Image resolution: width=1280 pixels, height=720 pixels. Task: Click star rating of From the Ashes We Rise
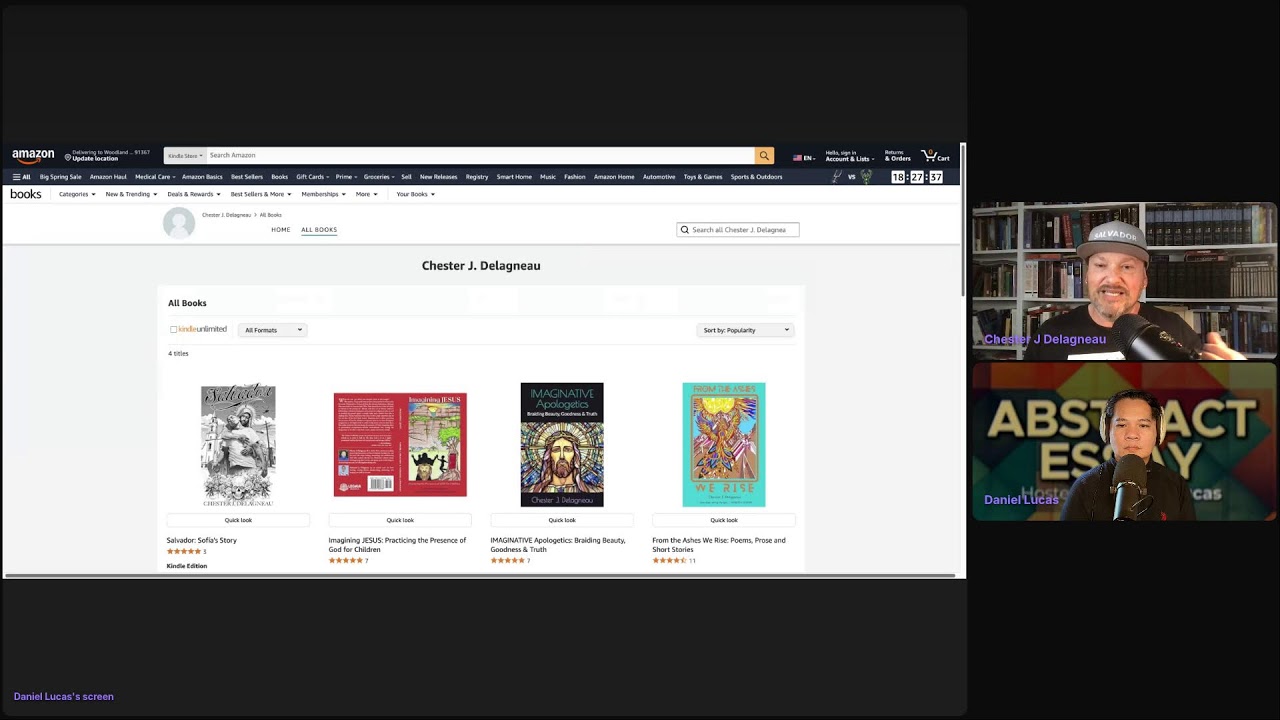670,561
